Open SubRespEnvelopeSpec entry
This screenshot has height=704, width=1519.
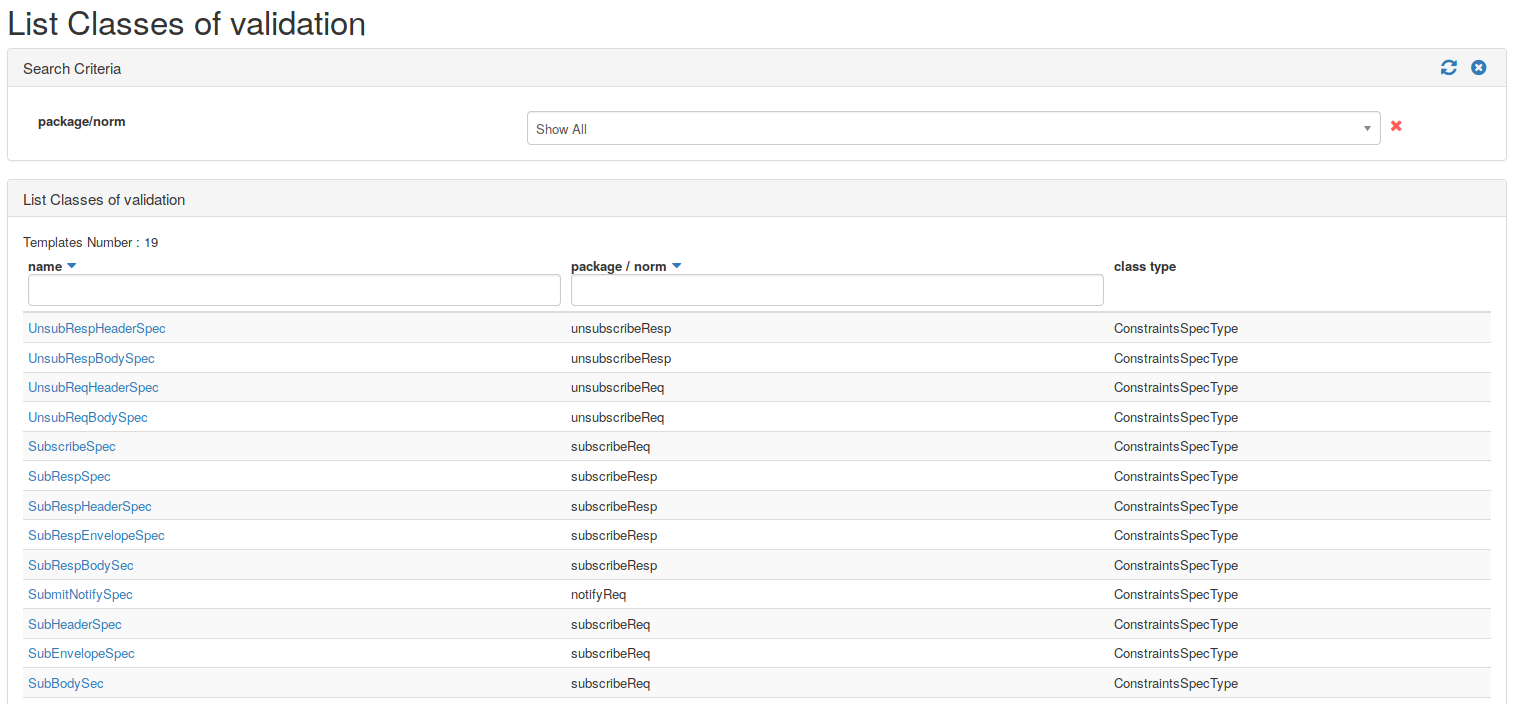pyautogui.click(x=96, y=535)
